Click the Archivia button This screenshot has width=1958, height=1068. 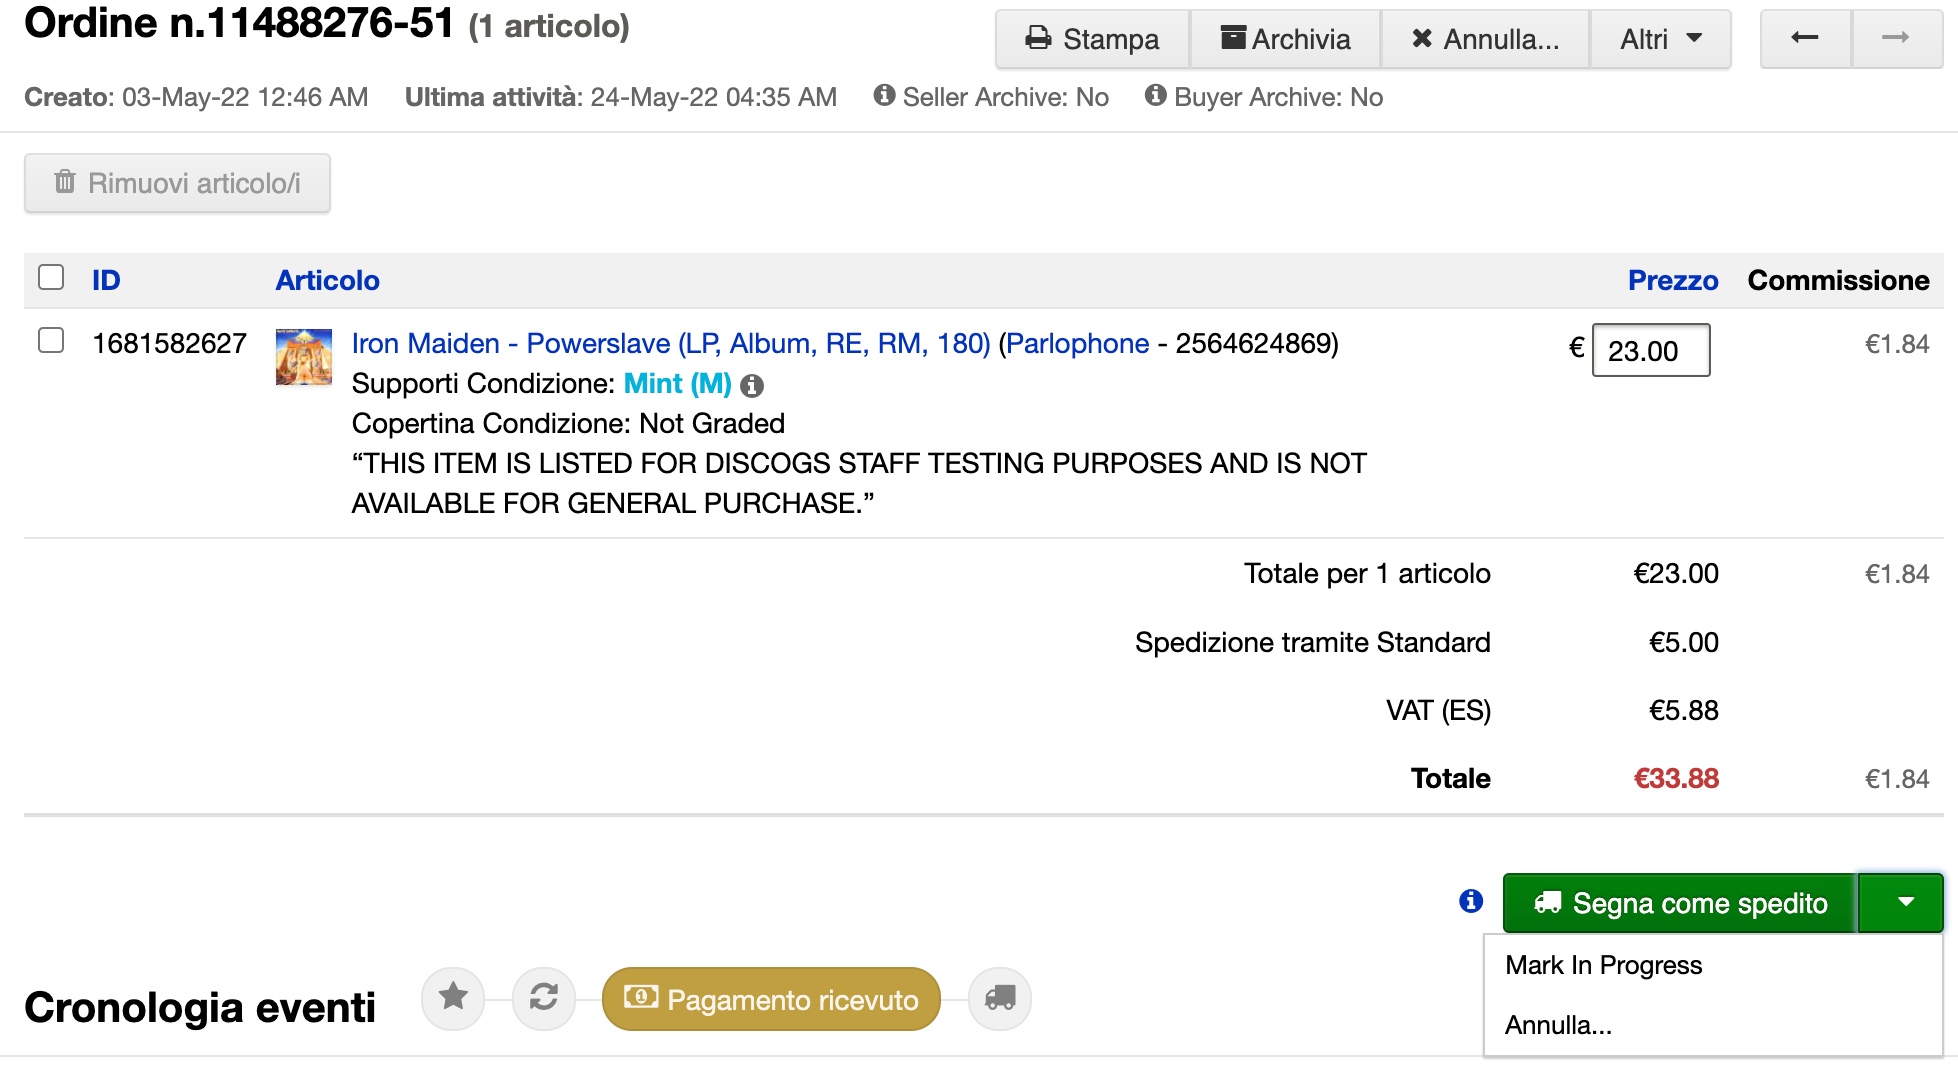tap(1286, 39)
